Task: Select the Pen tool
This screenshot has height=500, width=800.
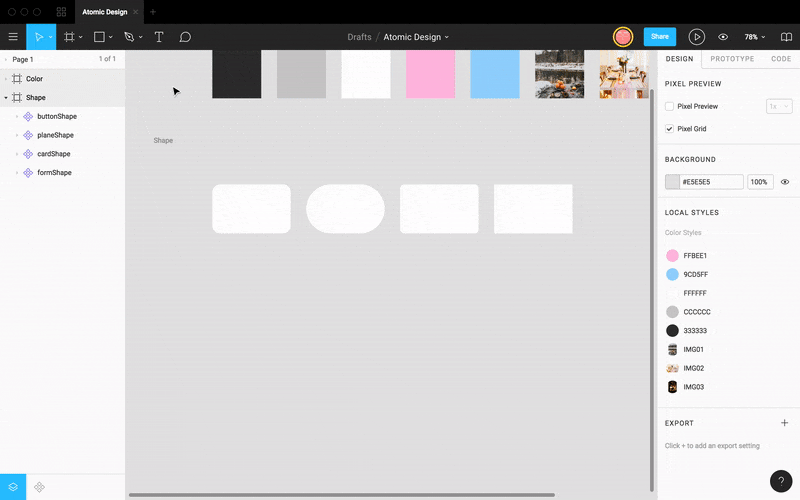Action: (x=129, y=37)
